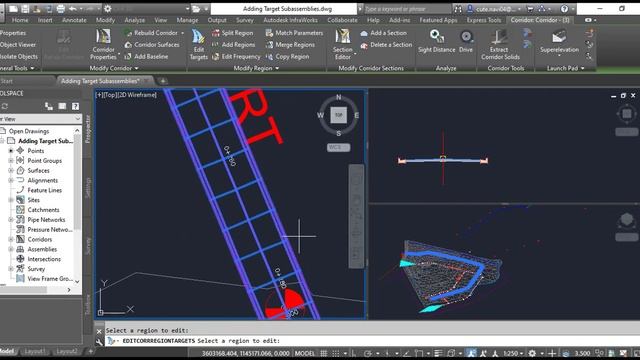
Task: Launch Sight Distance analysis
Action: [x=436, y=41]
